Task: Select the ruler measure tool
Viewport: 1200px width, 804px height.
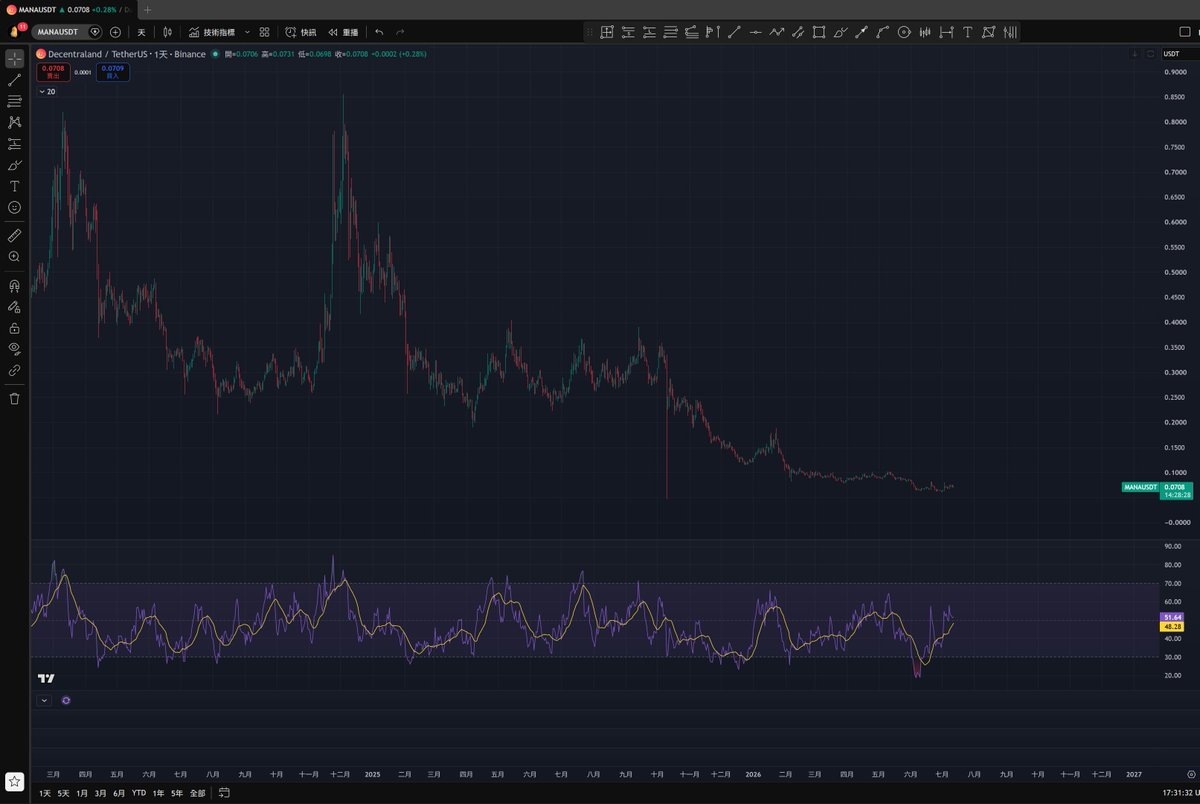Action: [x=14, y=235]
